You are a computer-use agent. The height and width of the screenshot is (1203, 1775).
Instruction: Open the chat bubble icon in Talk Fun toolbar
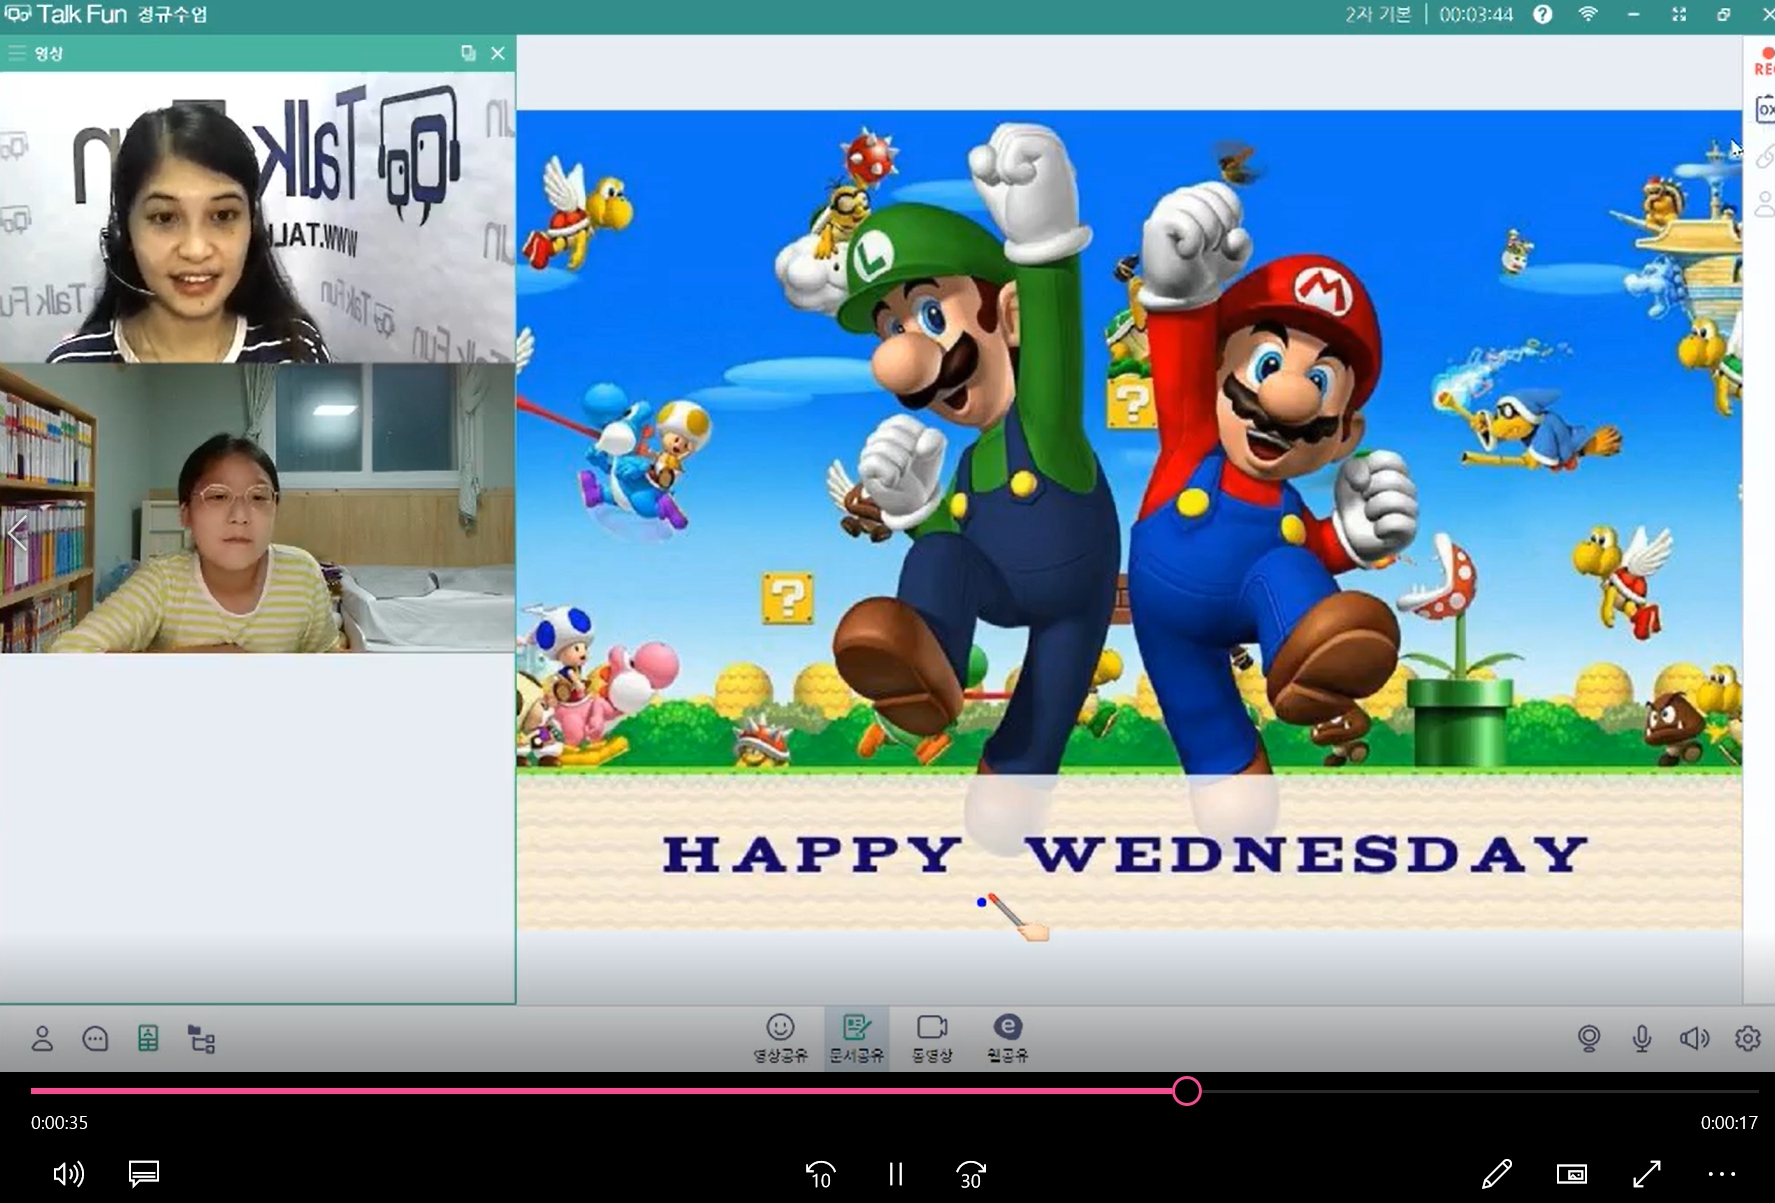click(95, 1038)
